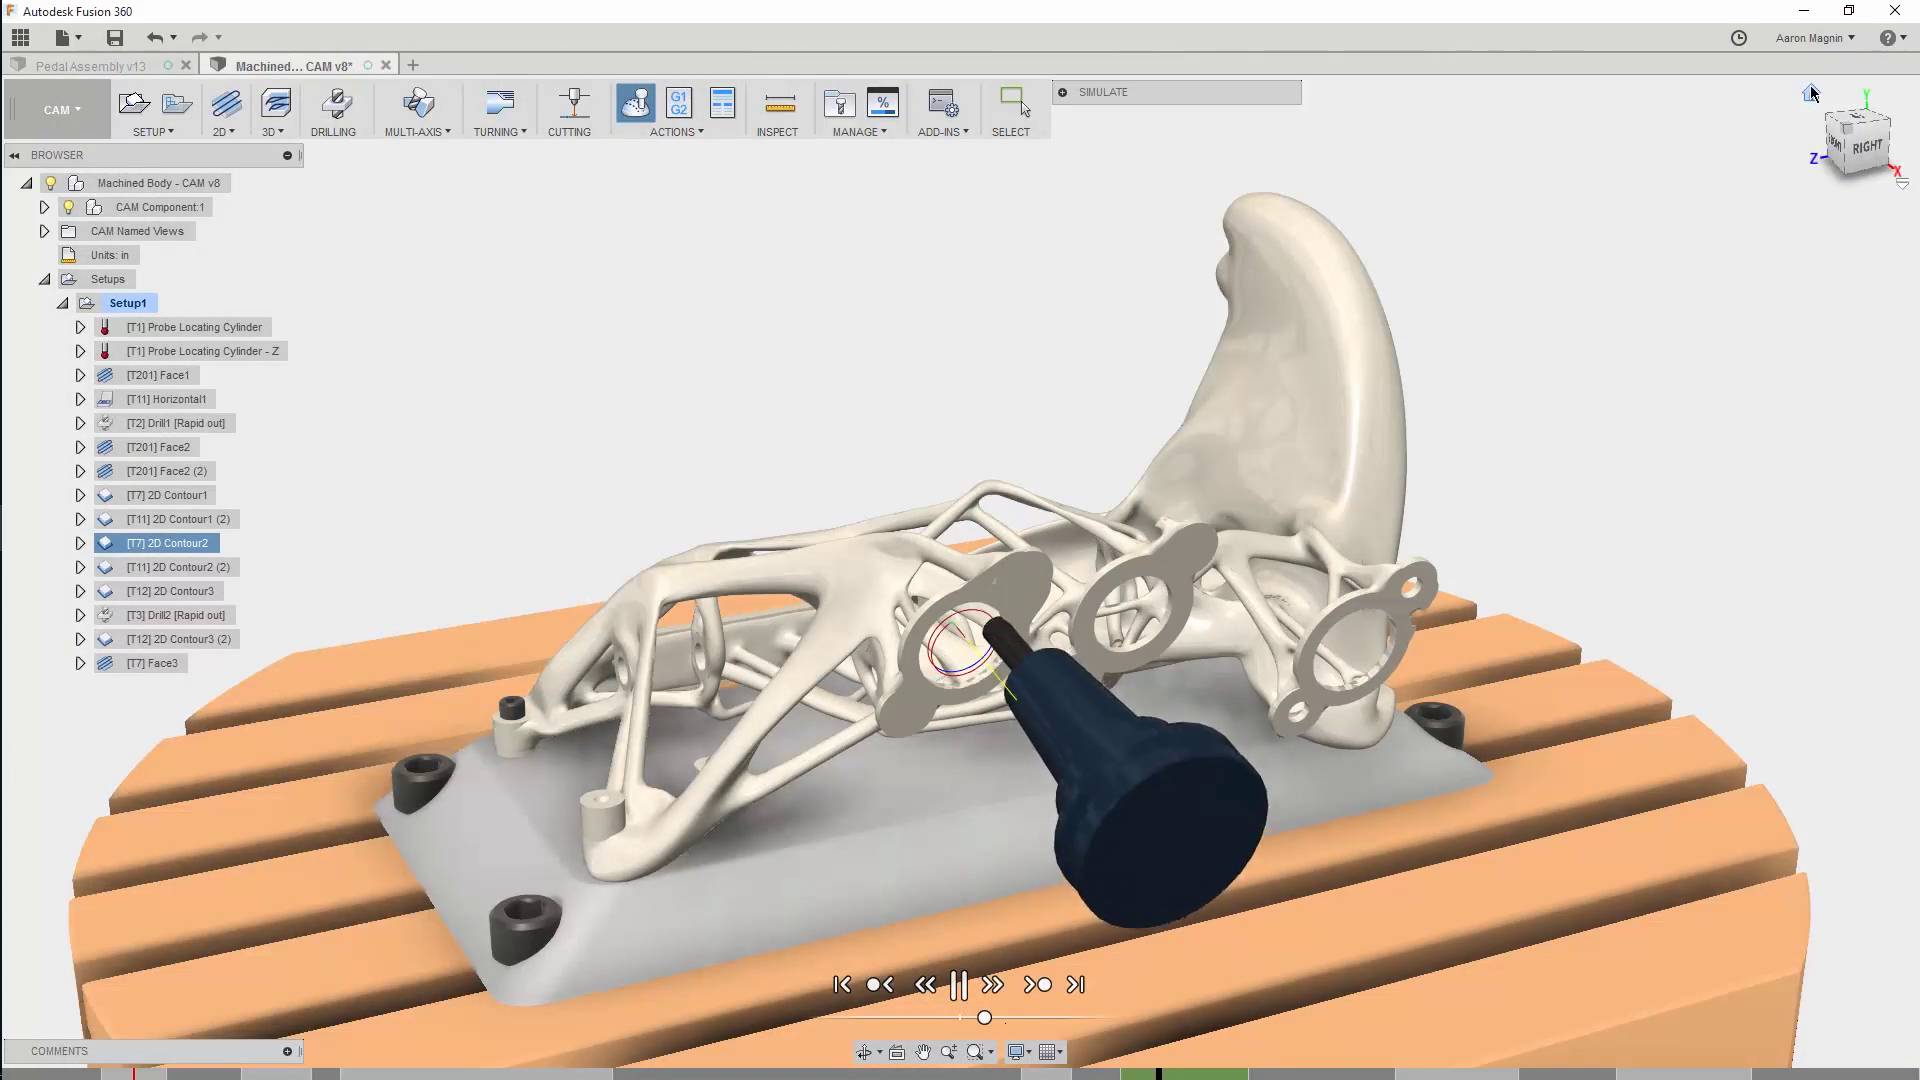Click the simulation progress slider handle

click(x=984, y=1017)
